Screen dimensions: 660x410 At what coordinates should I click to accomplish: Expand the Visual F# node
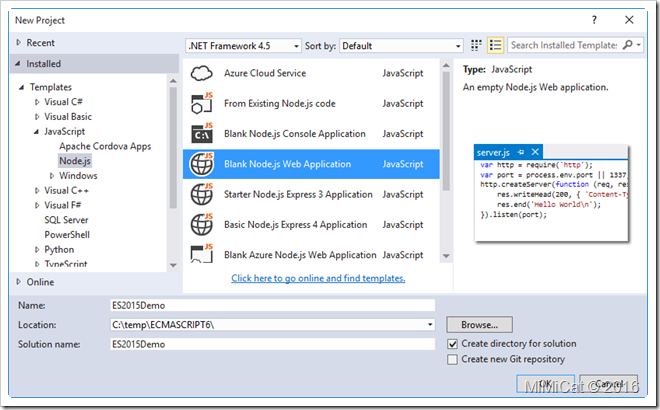(x=37, y=205)
